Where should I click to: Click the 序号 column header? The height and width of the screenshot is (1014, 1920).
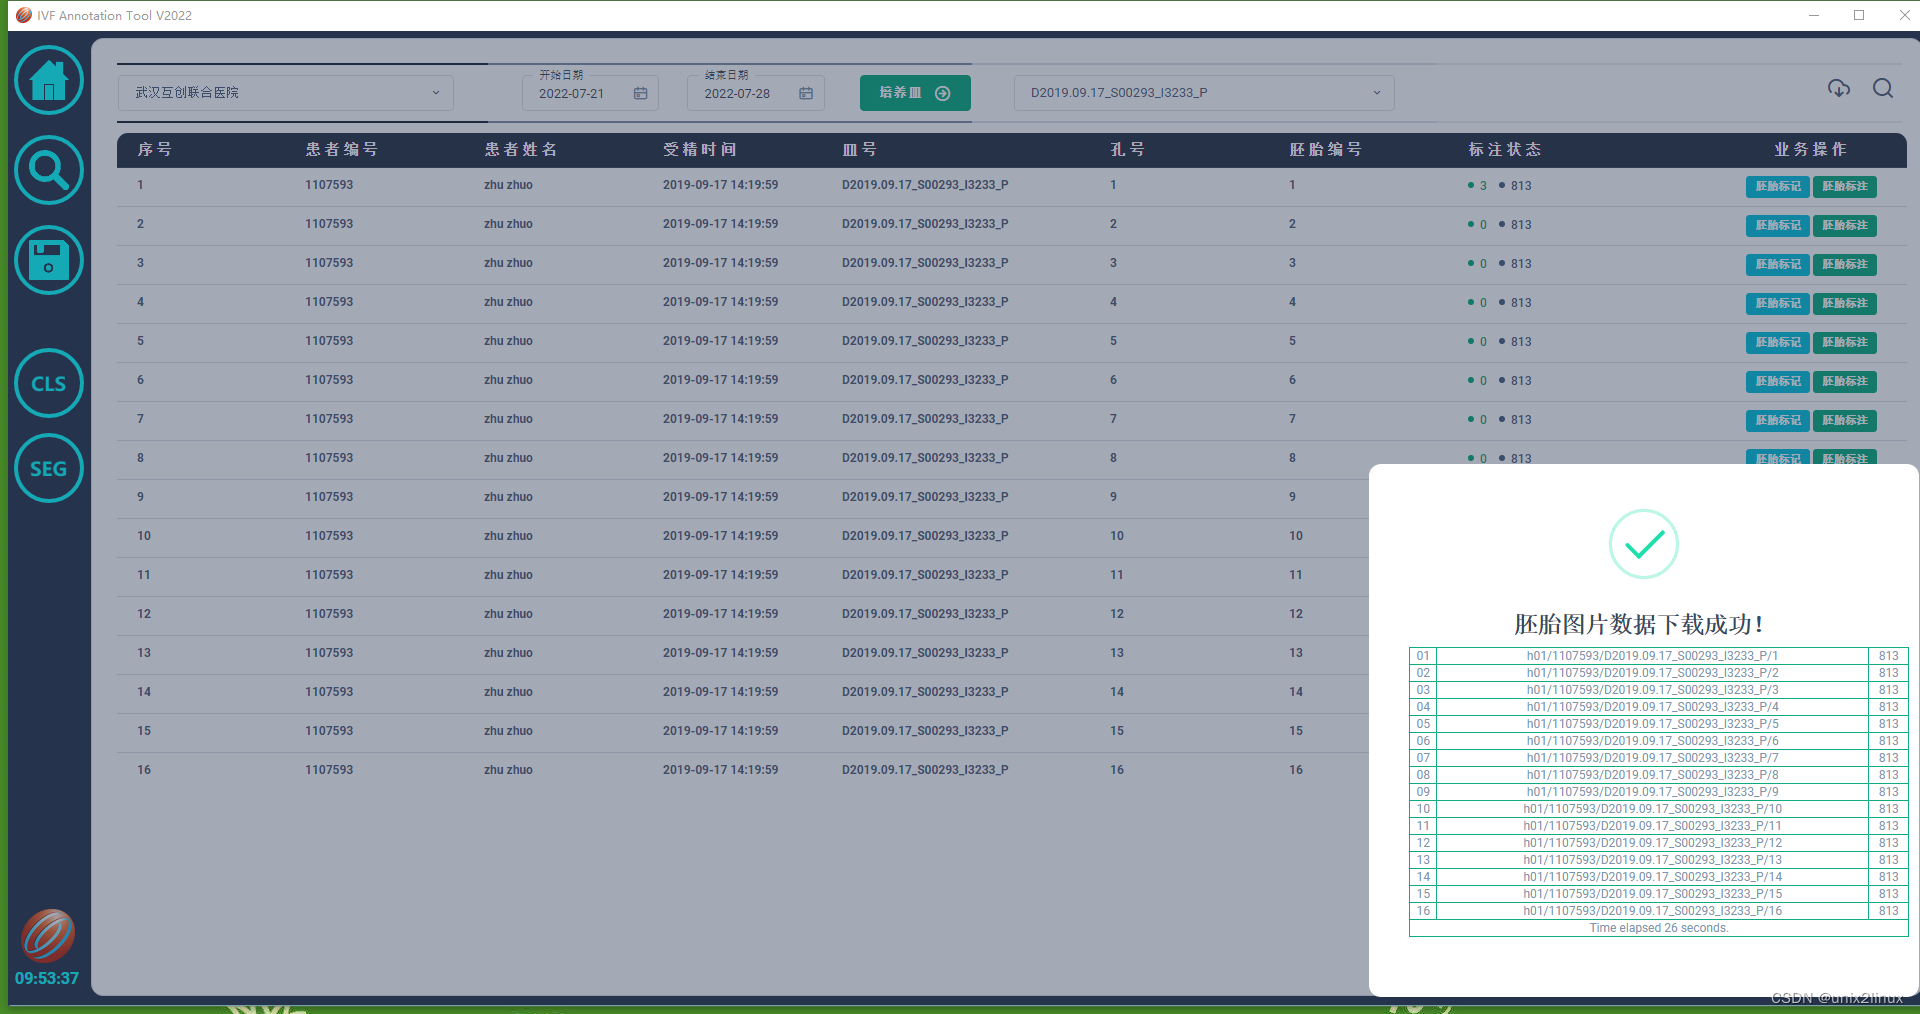click(x=155, y=149)
